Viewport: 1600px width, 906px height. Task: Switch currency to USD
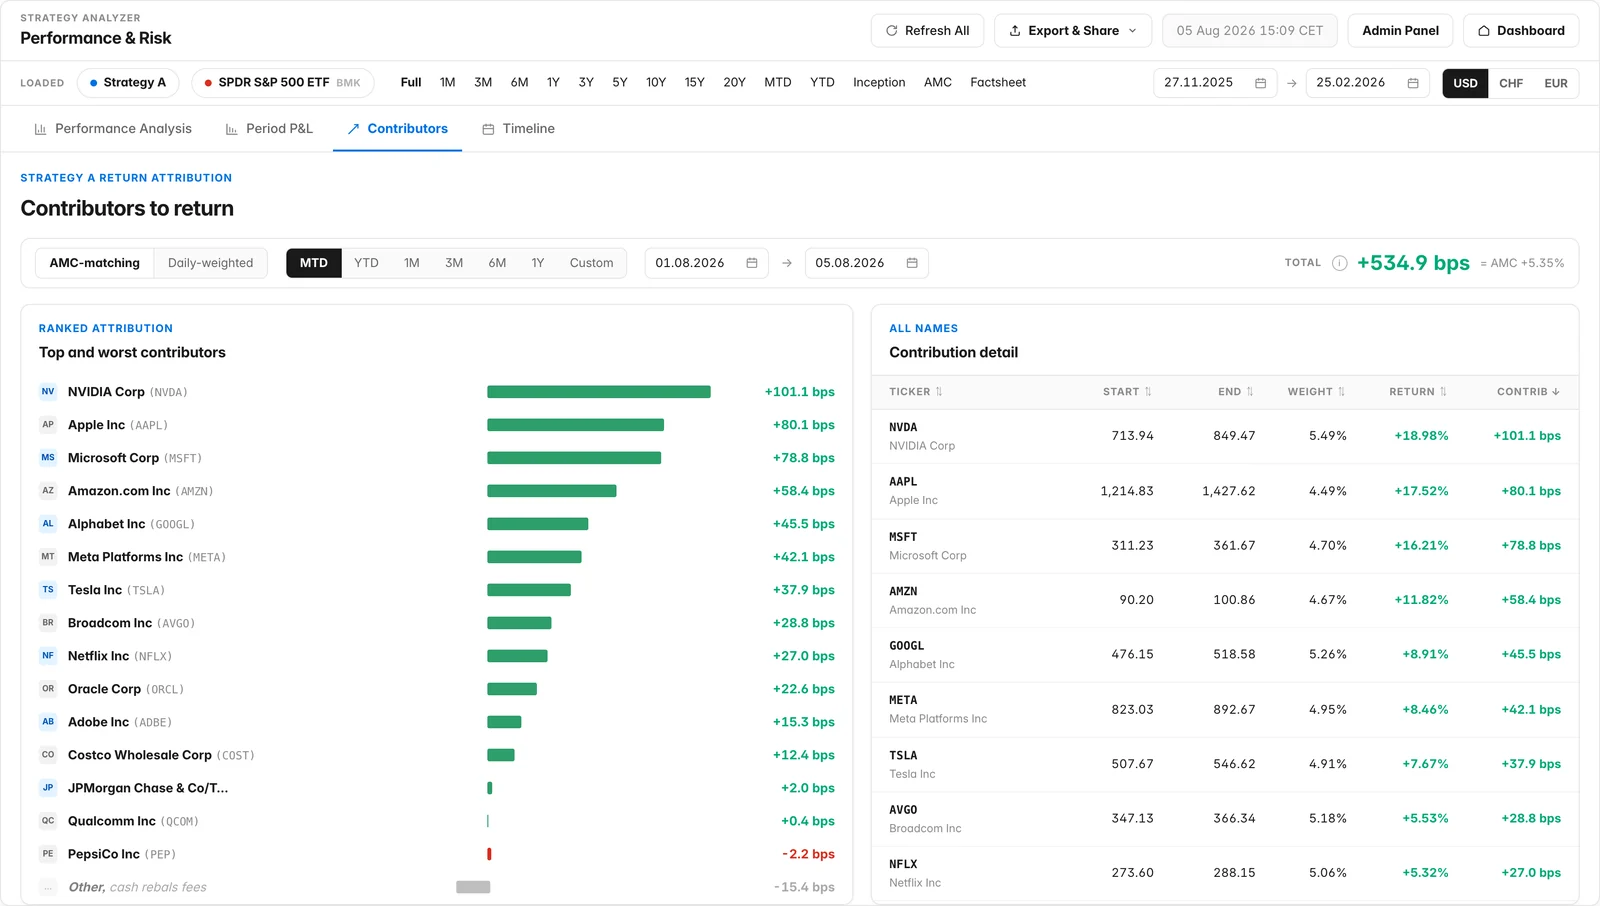click(x=1465, y=83)
